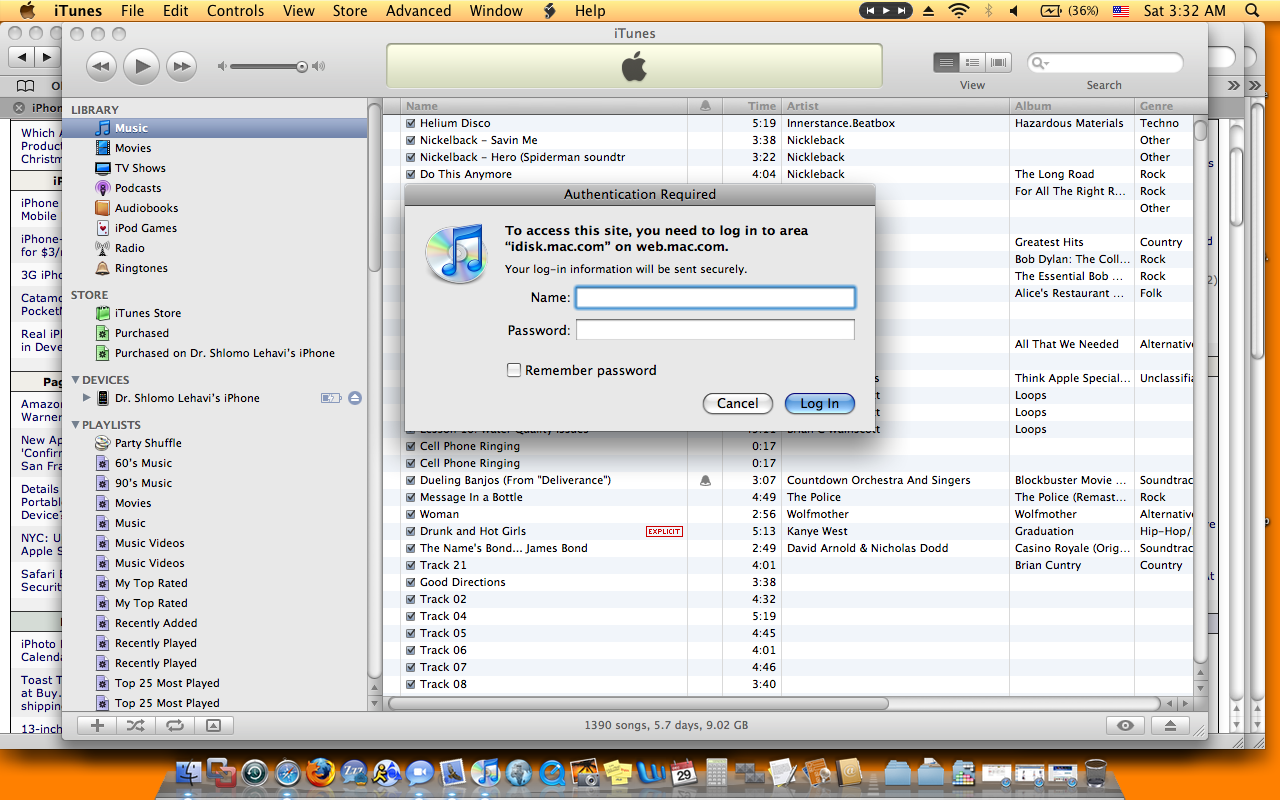Uncheck the Helium Disco song checkbox
The image size is (1280, 800).
(x=411, y=123)
